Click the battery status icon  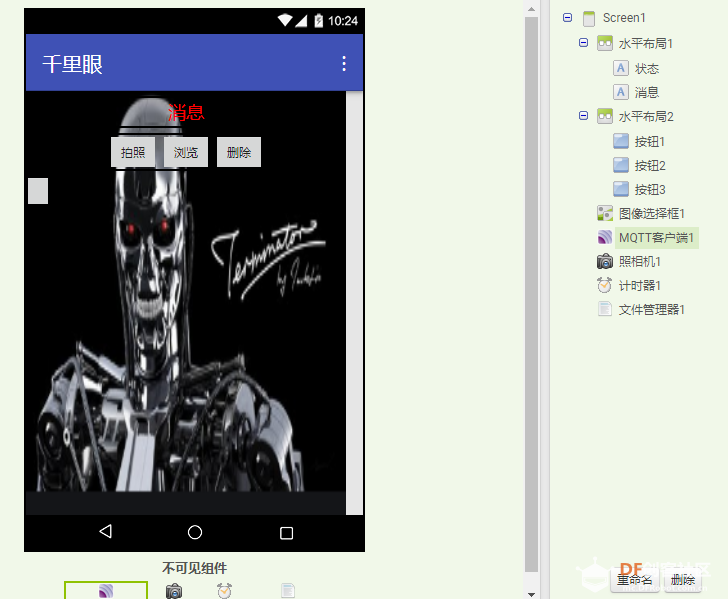(318, 20)
